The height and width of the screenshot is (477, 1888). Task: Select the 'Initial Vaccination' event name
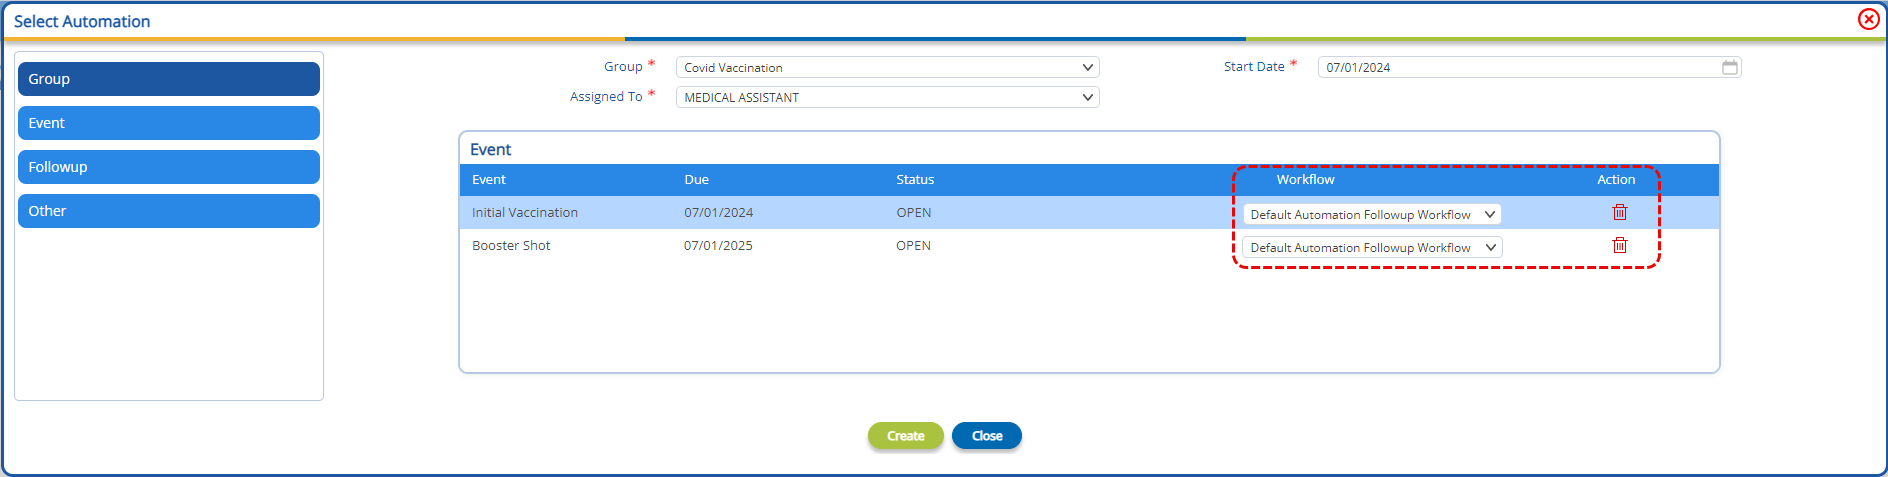pyautogui.click(x=525, y=213)
